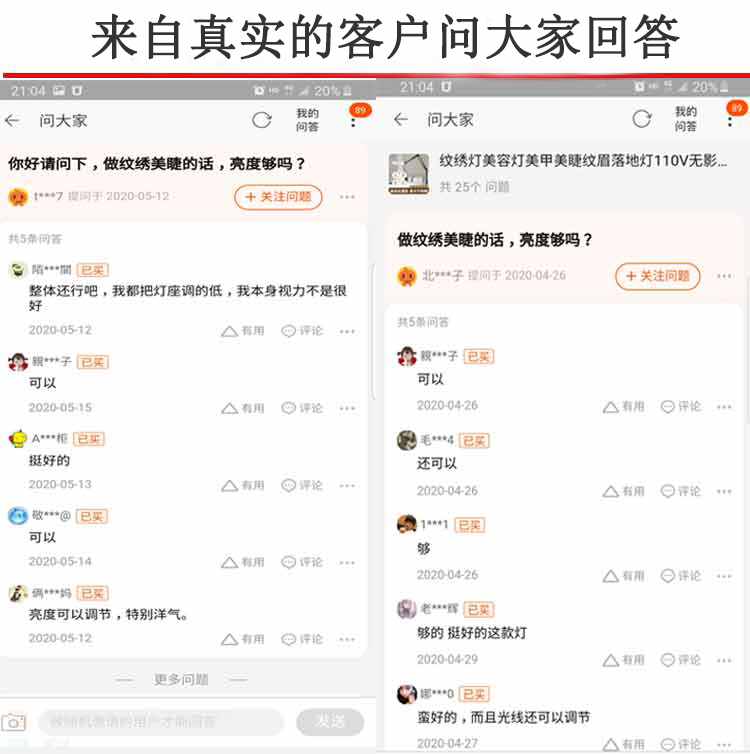Refresh the right 问大家 page
Screen dimensions: 750x754
642,119
